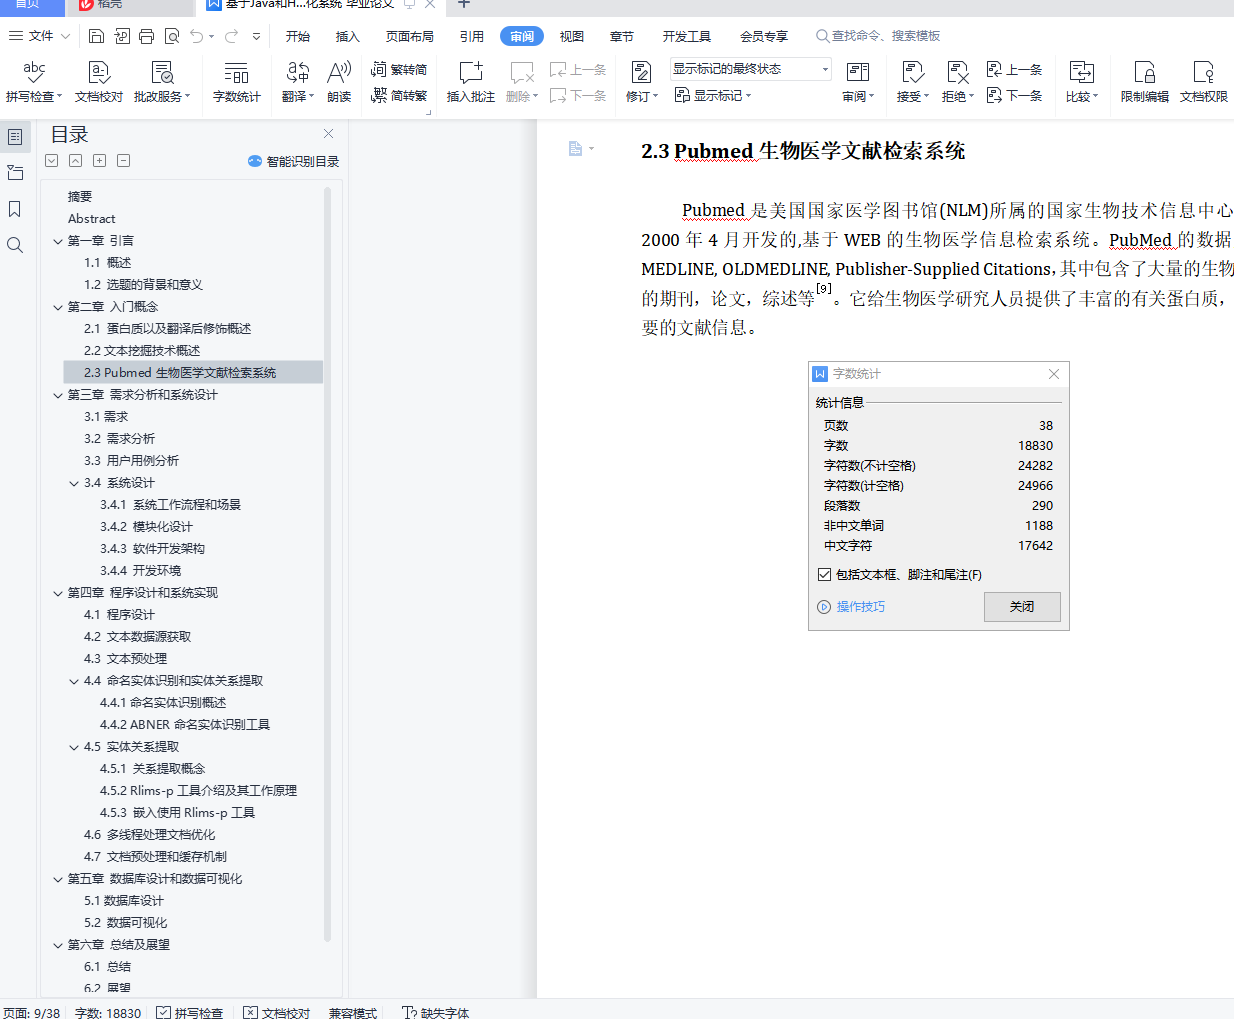Image resolution: width=1234 pixels, height=1019 pixels.
Task: Click the outline icon in left sidebar
Action: (15, 137)
